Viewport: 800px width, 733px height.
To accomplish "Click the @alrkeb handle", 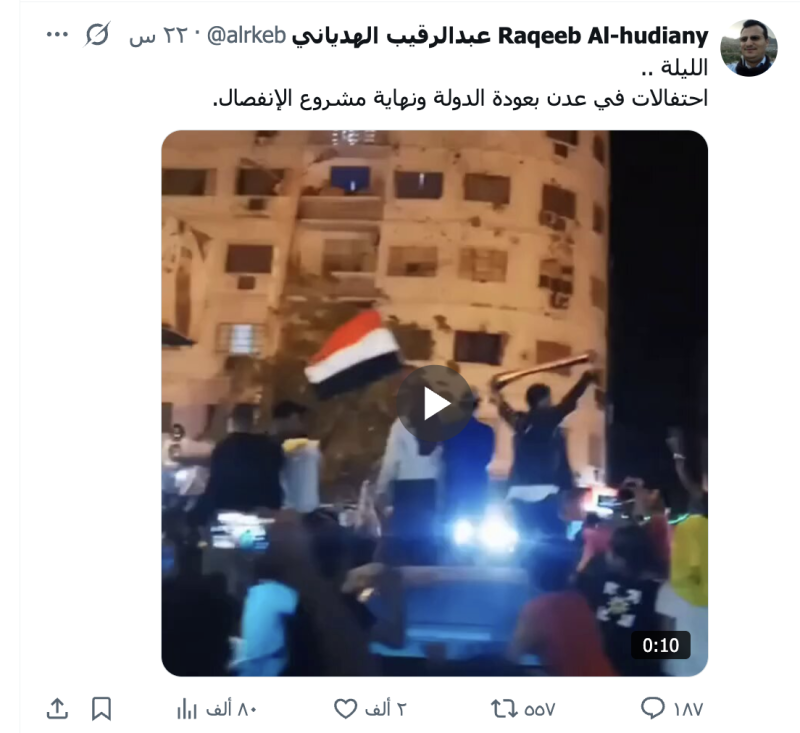I will click(x=246, y=35).
